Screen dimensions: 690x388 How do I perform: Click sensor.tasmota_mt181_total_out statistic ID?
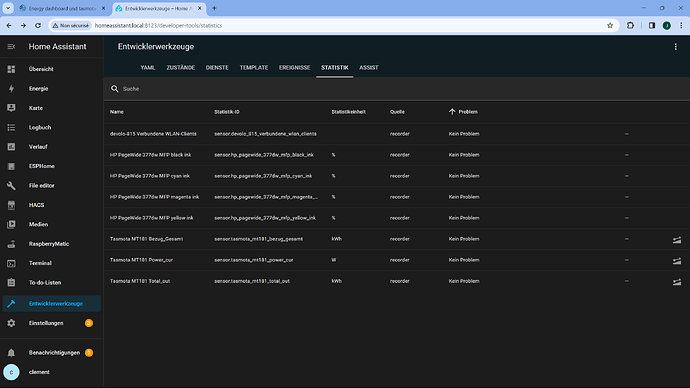pyautogui.click(x=252, y=281)
